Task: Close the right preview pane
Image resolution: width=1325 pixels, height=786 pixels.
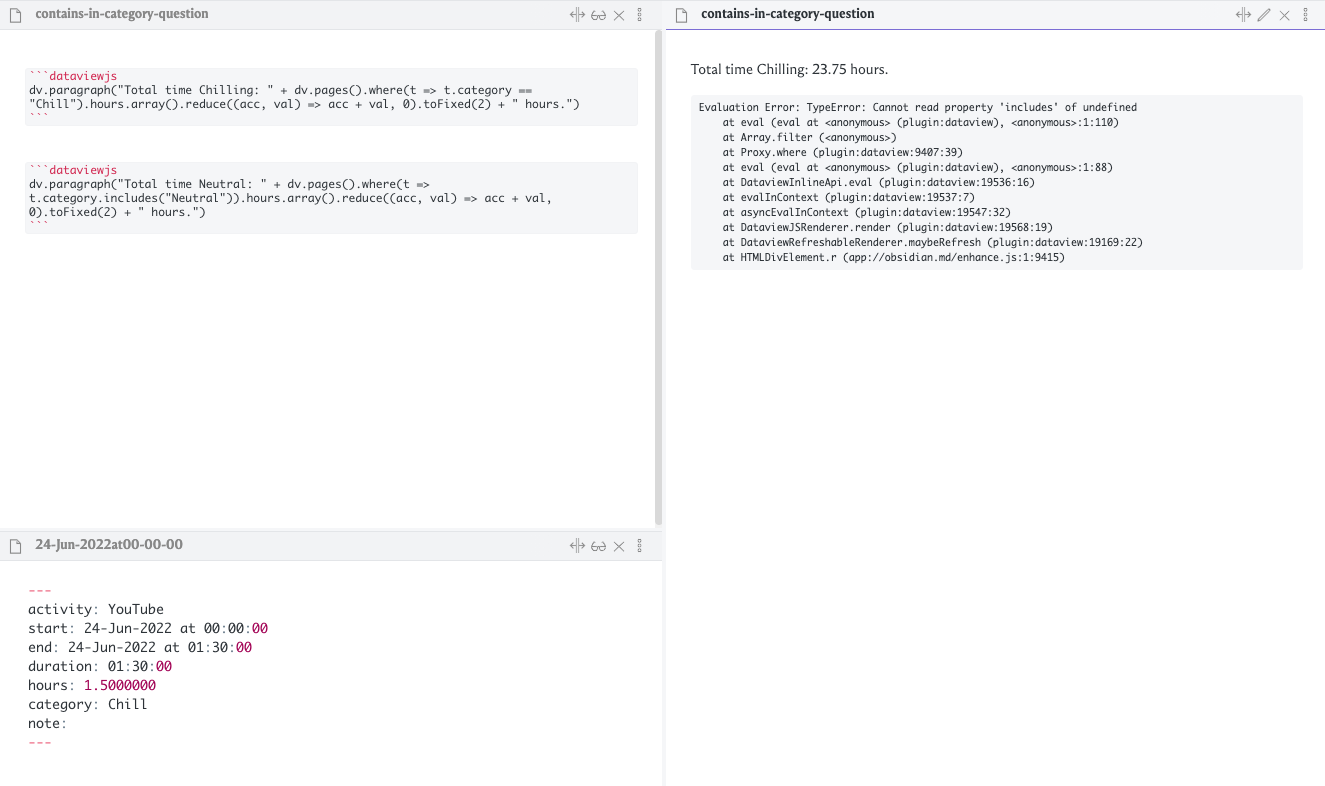Action: [1285, 15]
